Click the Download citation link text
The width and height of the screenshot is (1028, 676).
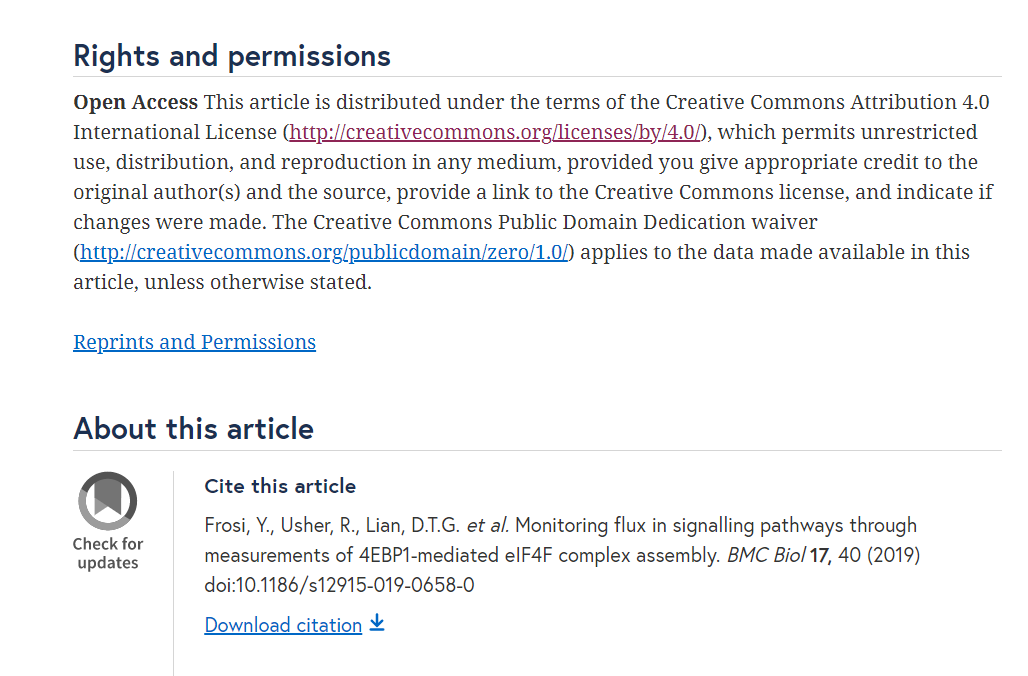pos(283,625)
